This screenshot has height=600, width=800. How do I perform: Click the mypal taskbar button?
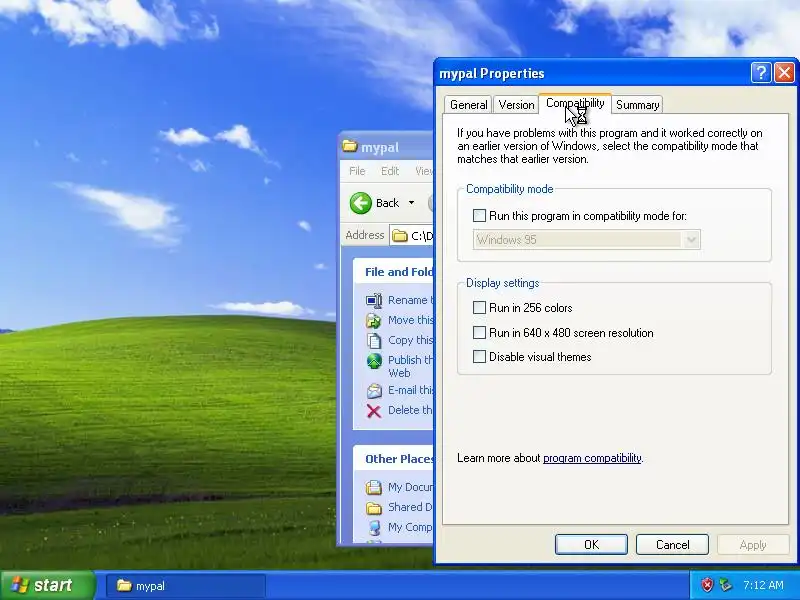click(x=186, y=586)
